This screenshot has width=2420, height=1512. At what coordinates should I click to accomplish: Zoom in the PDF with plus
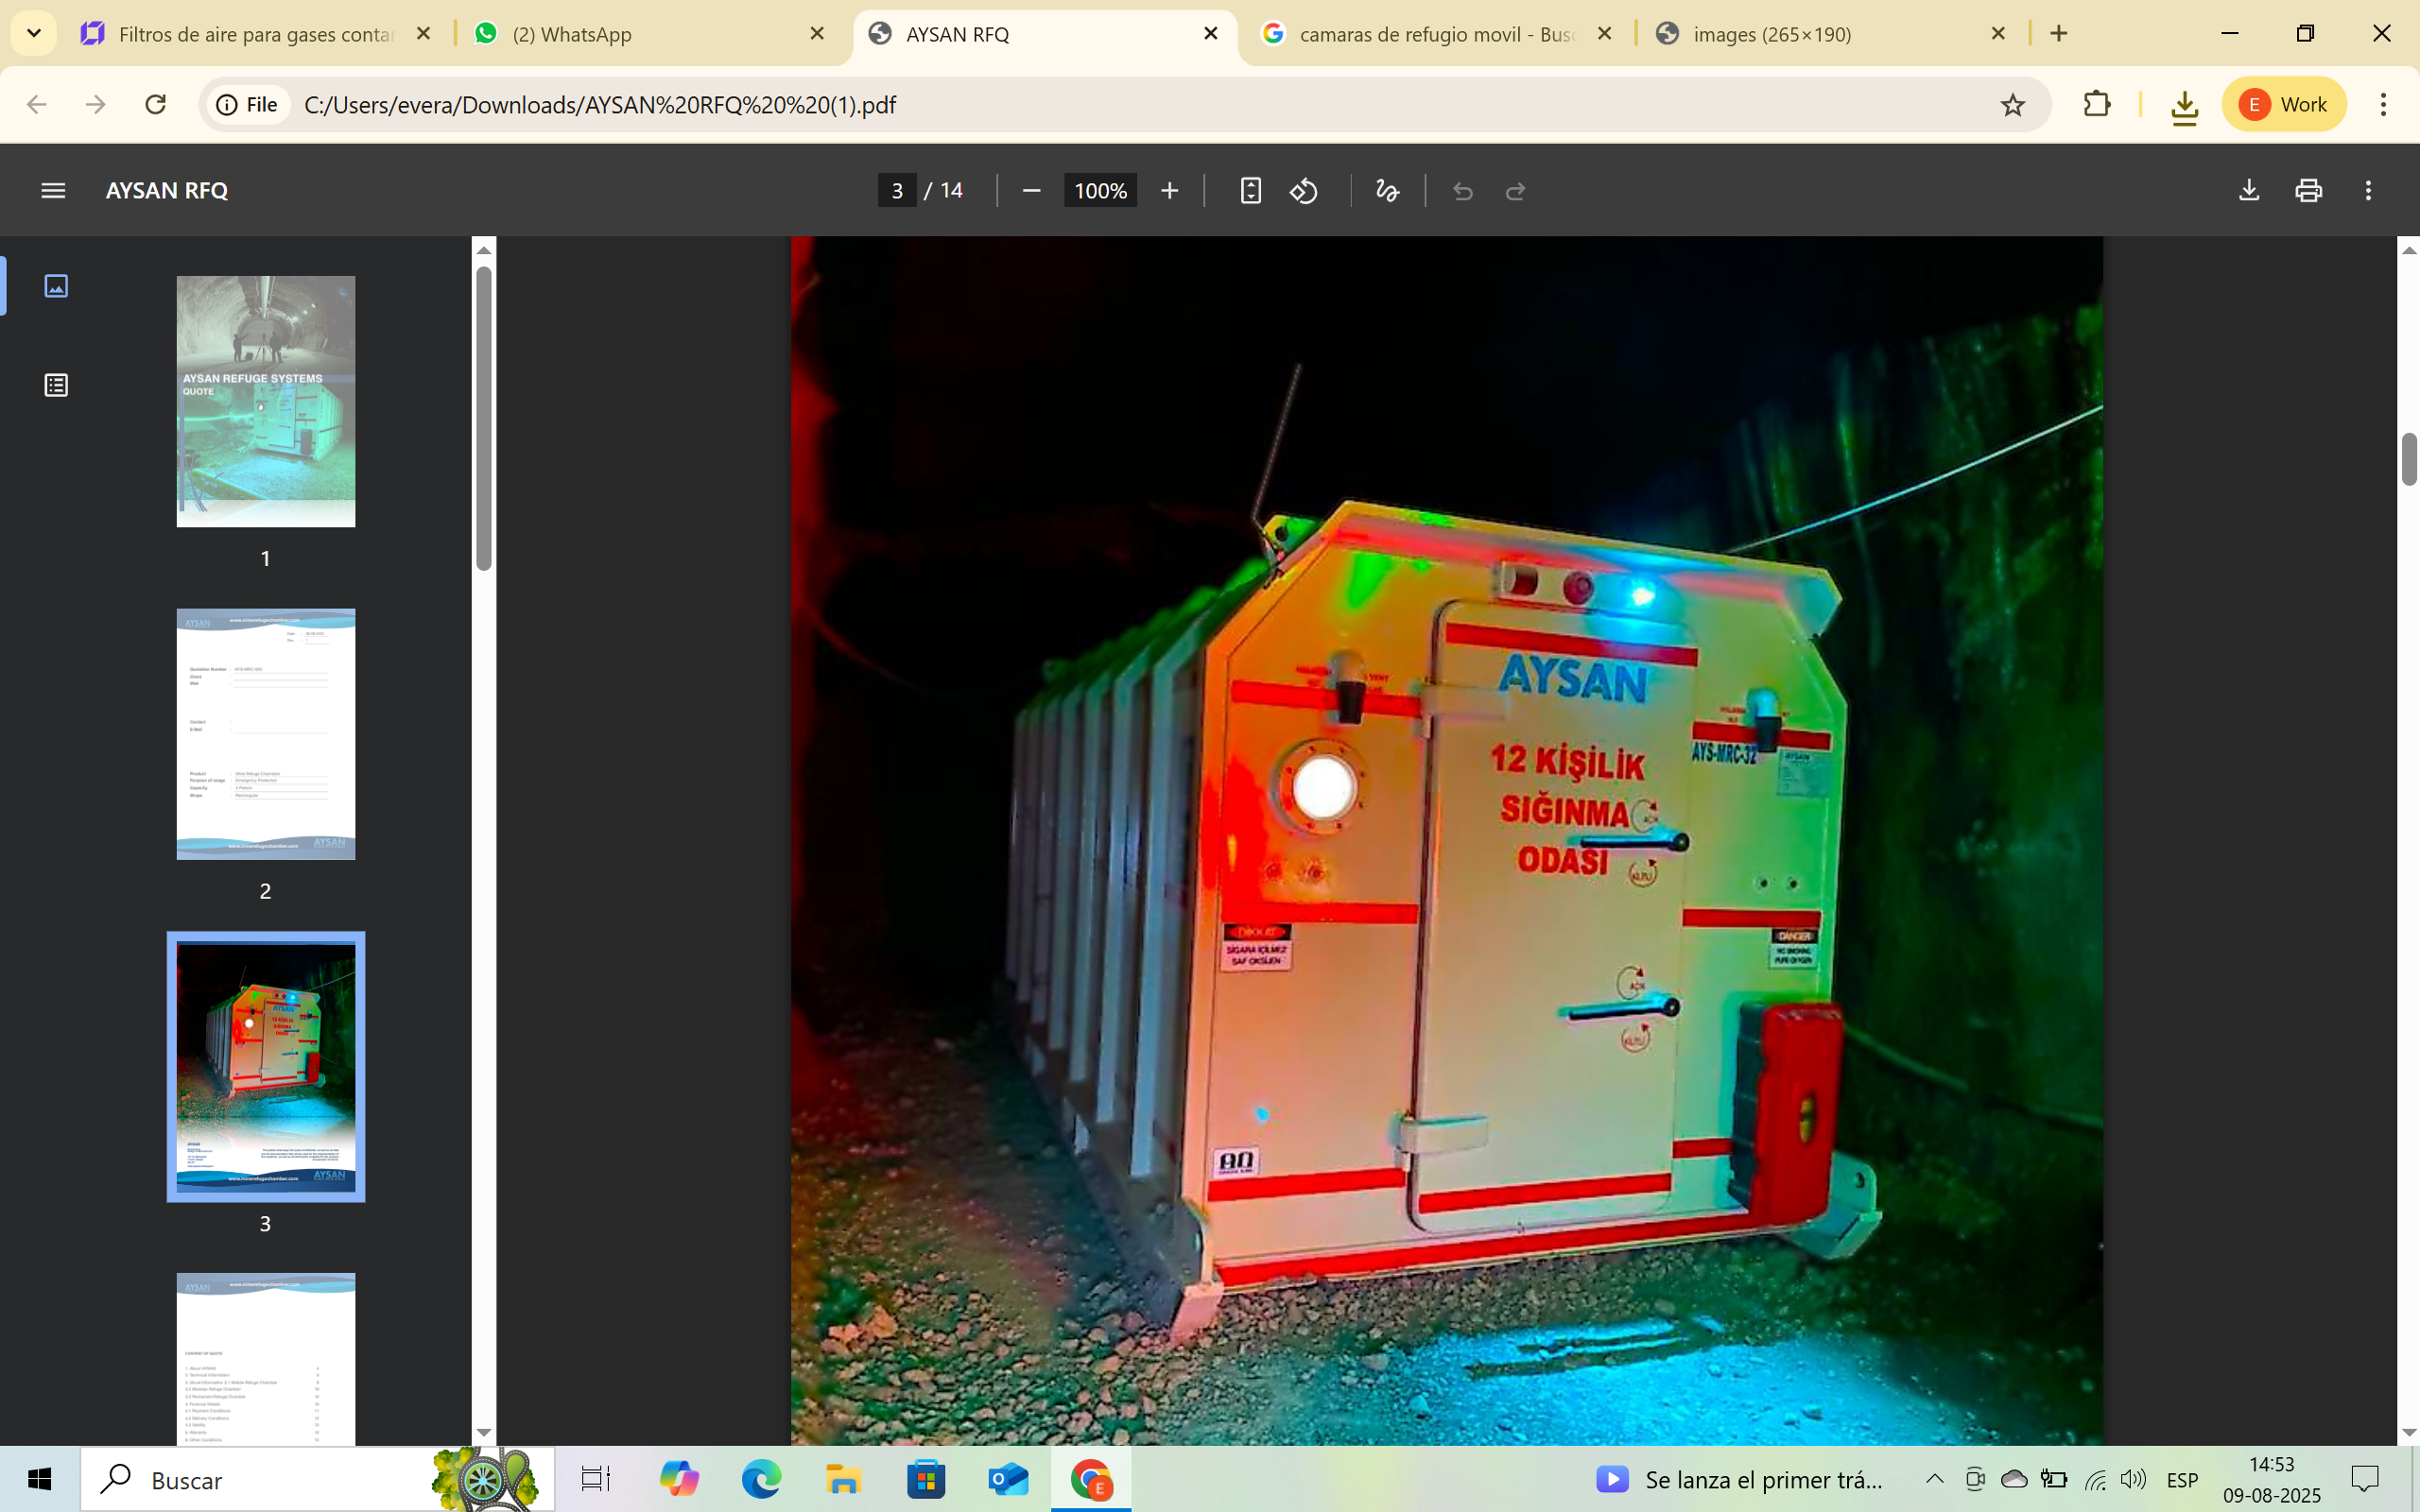(x=1169, y=190)
